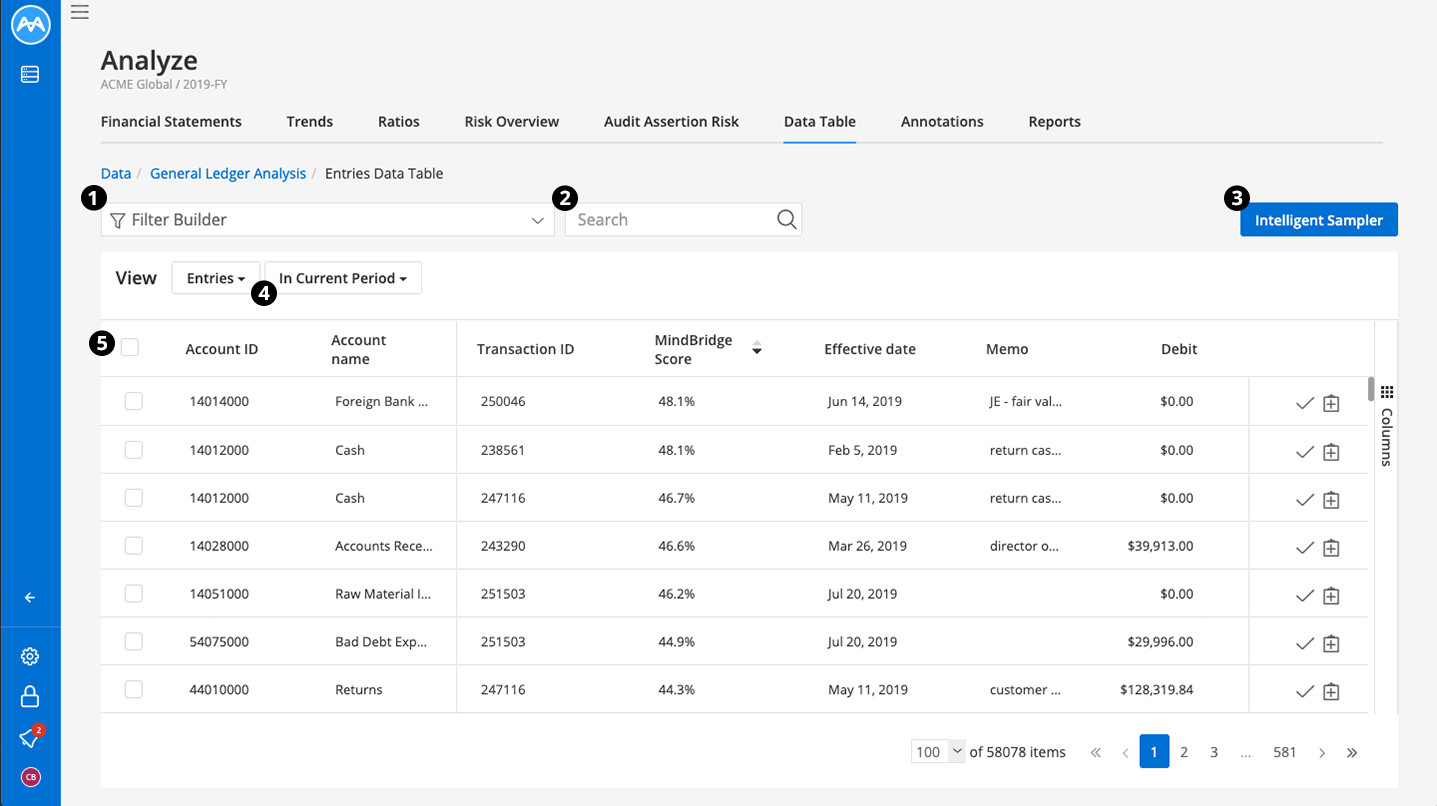Image resolution: width=1437 pixels, height=806 pixels.
Task: Follow the Data breadcrumb link
Action: (116, 173)
